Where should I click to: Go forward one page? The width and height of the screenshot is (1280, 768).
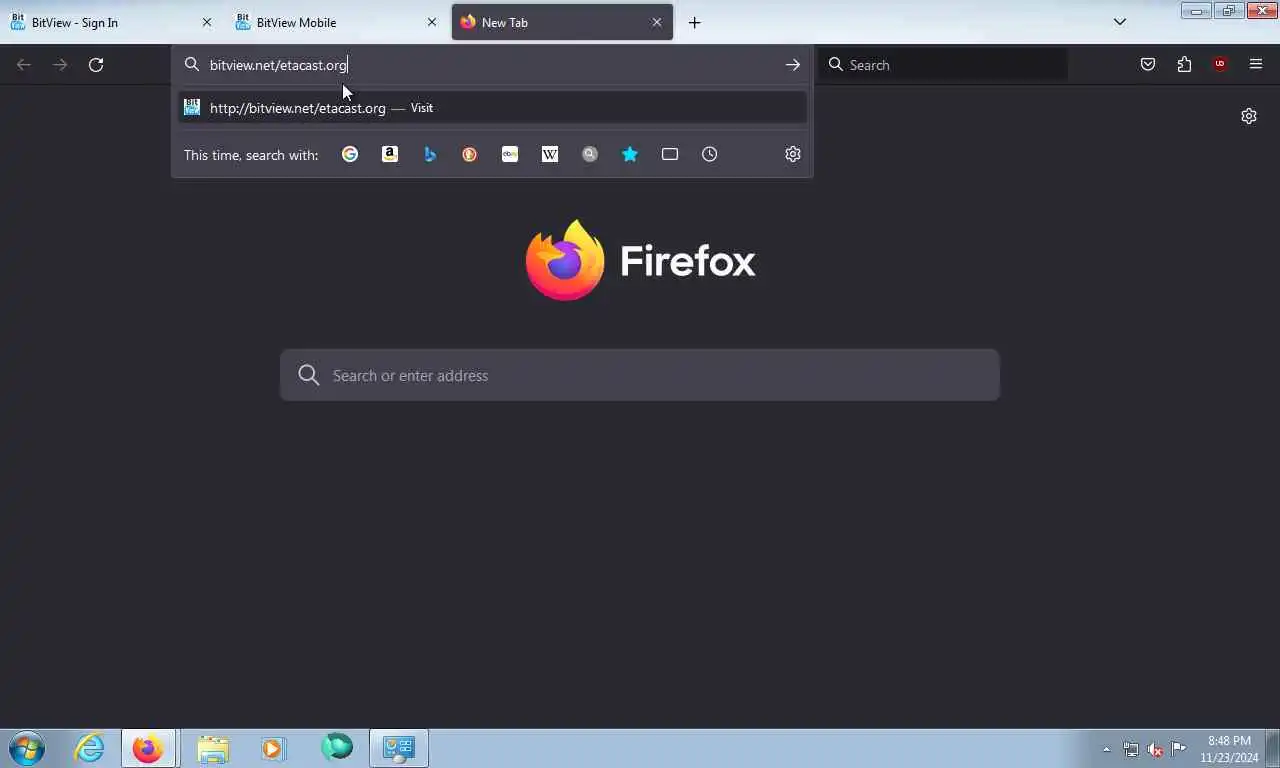60,65
